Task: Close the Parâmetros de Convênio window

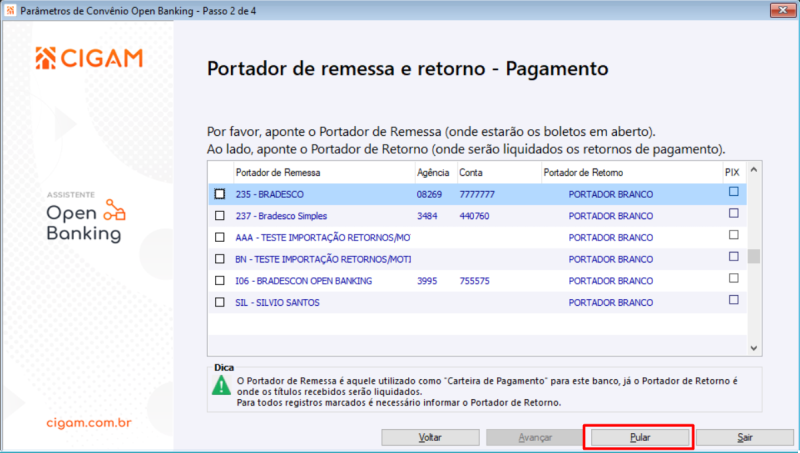Action: coord(783,10)
